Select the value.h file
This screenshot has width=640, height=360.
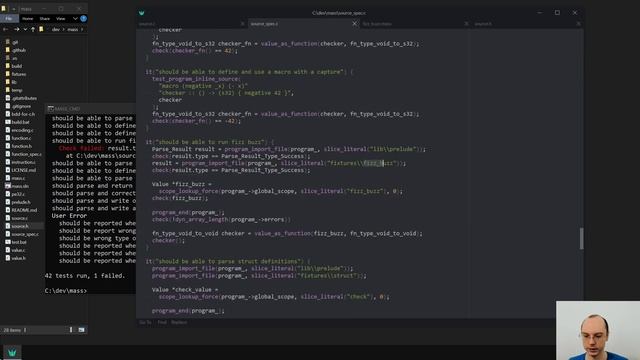coord(18,258)
